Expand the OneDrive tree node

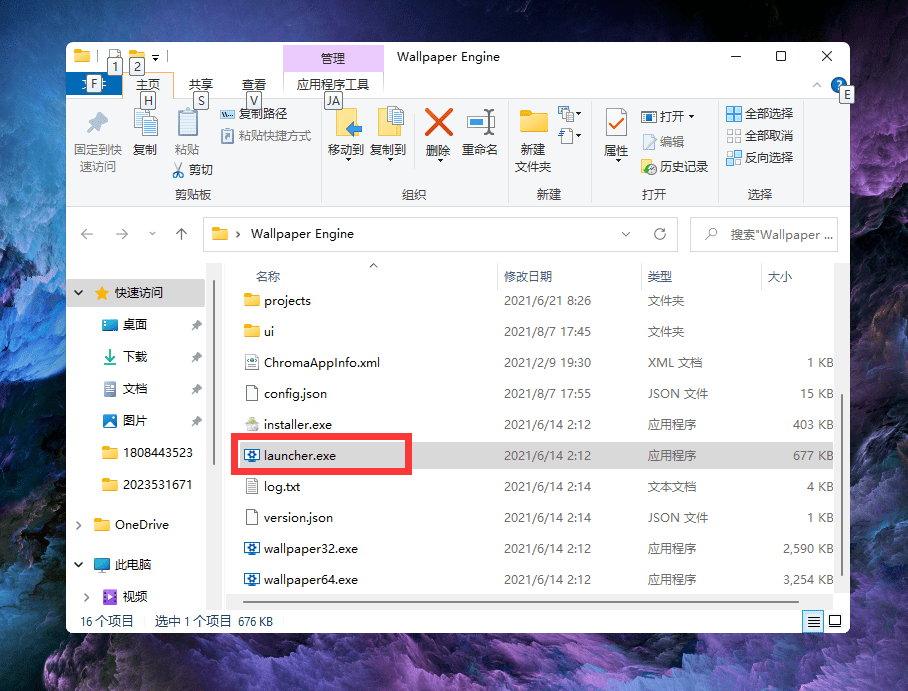coord(79,525)
